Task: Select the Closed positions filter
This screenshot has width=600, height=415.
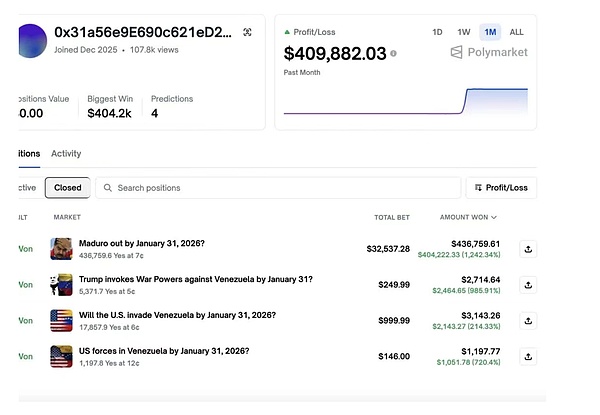Action: pos(68,187)
